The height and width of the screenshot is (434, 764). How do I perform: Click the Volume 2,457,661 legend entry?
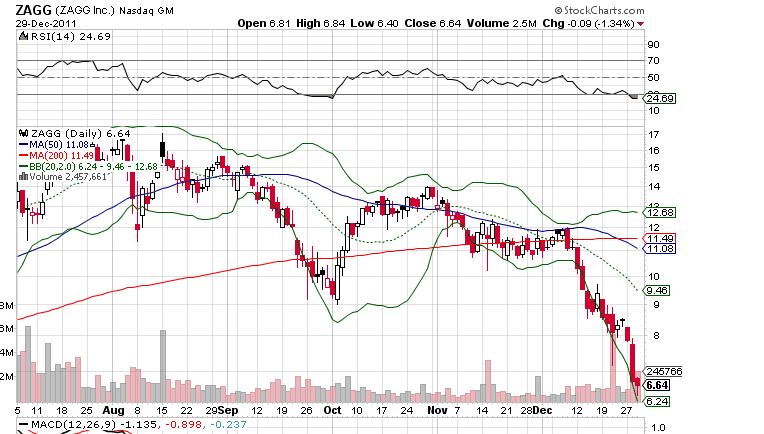pos(68,176)
